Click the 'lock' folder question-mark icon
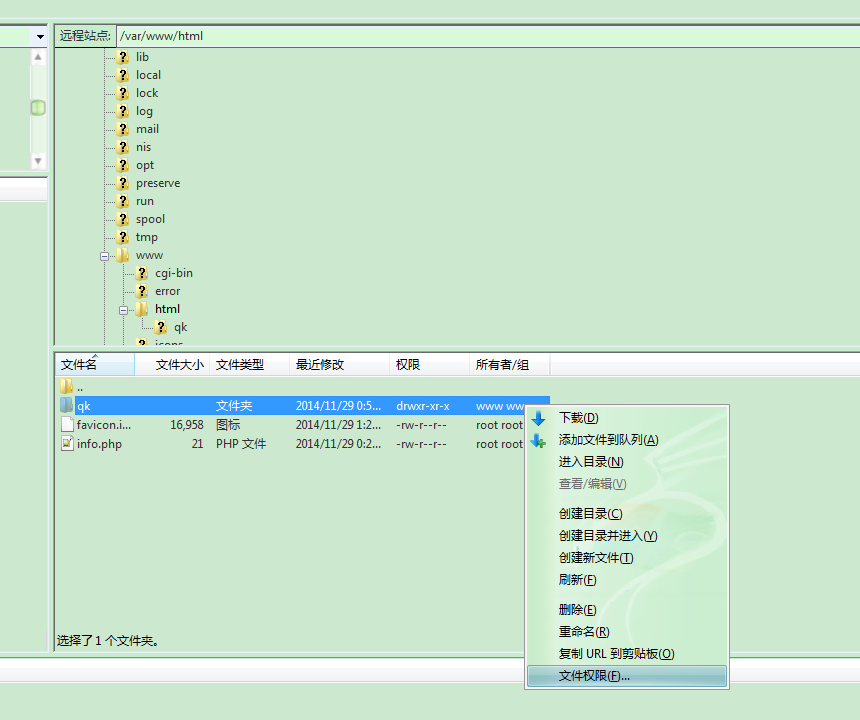Screen dimensions: 860x720 [123, 93]
